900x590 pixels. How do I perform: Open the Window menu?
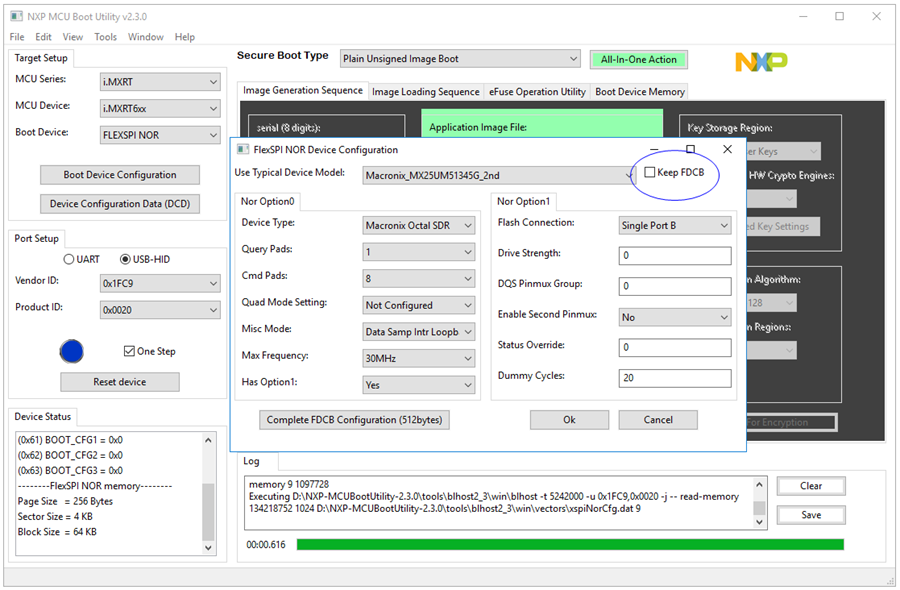[x=145, y=37]
